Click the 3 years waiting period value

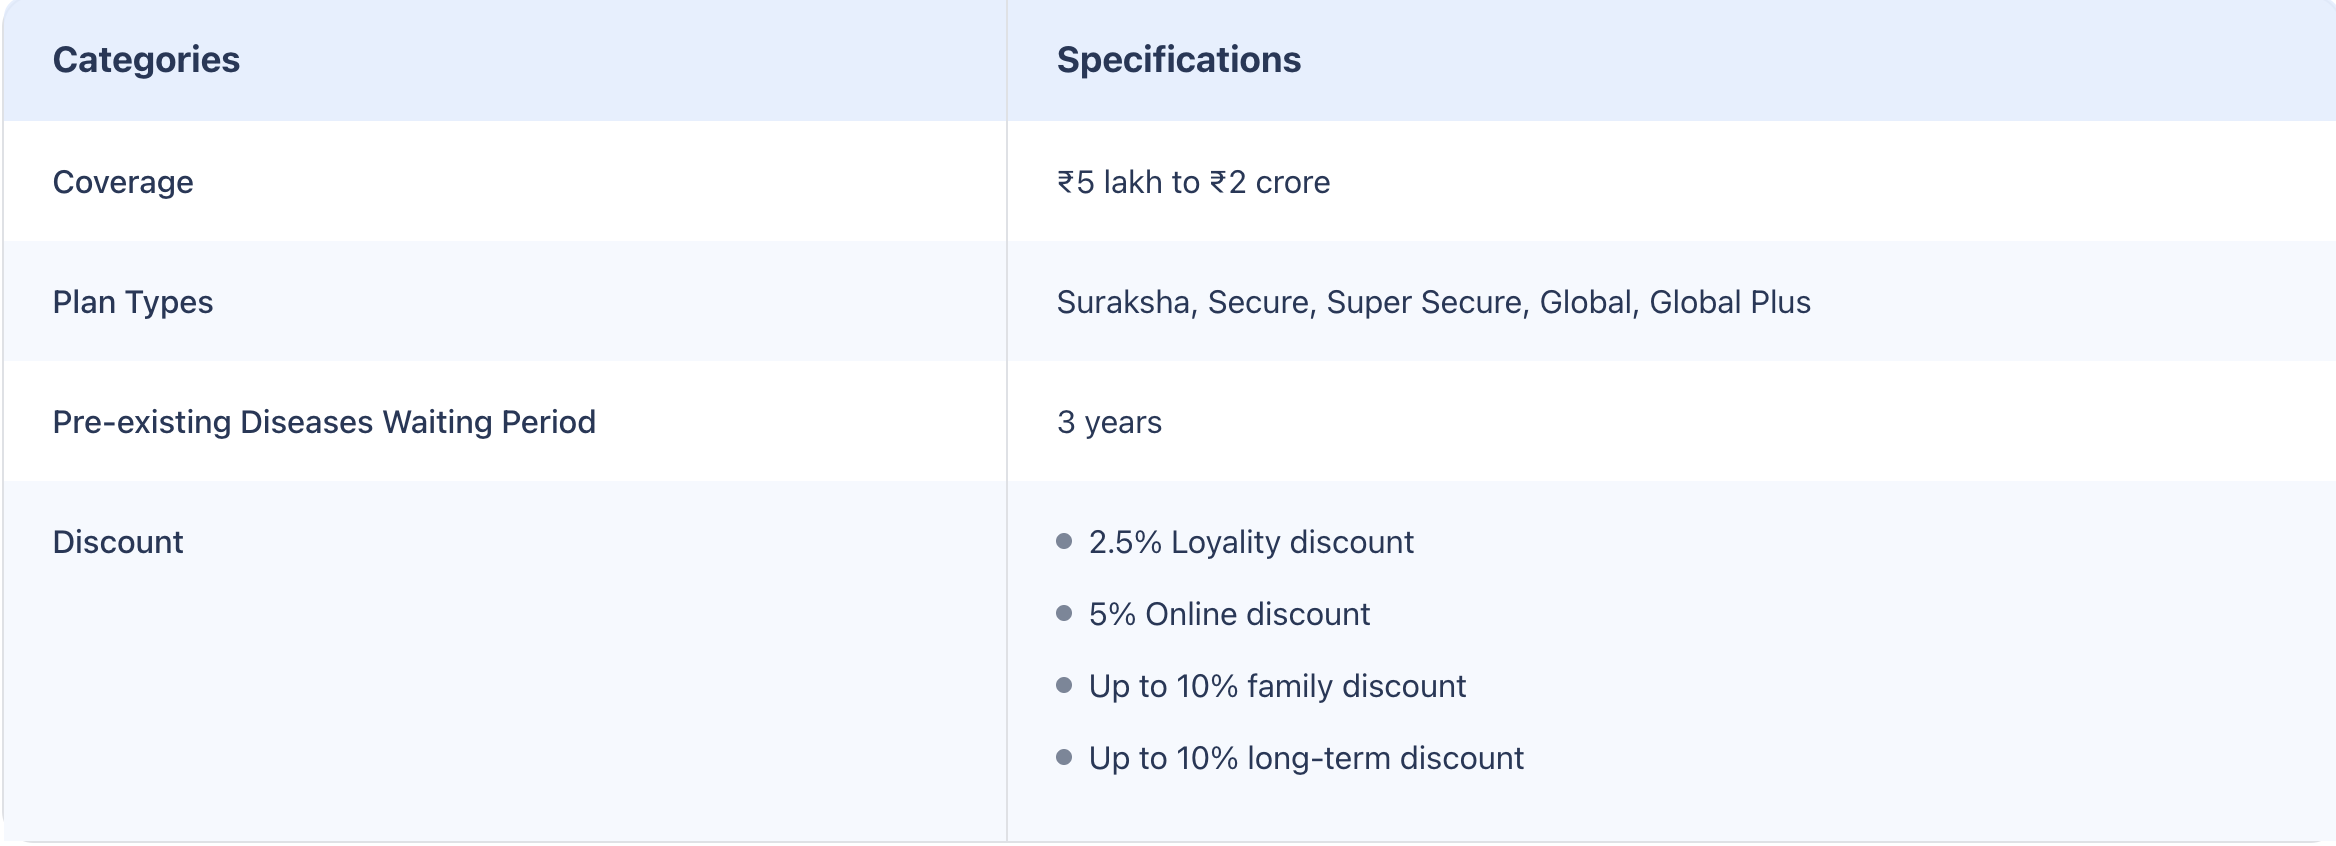[1109, 422]
